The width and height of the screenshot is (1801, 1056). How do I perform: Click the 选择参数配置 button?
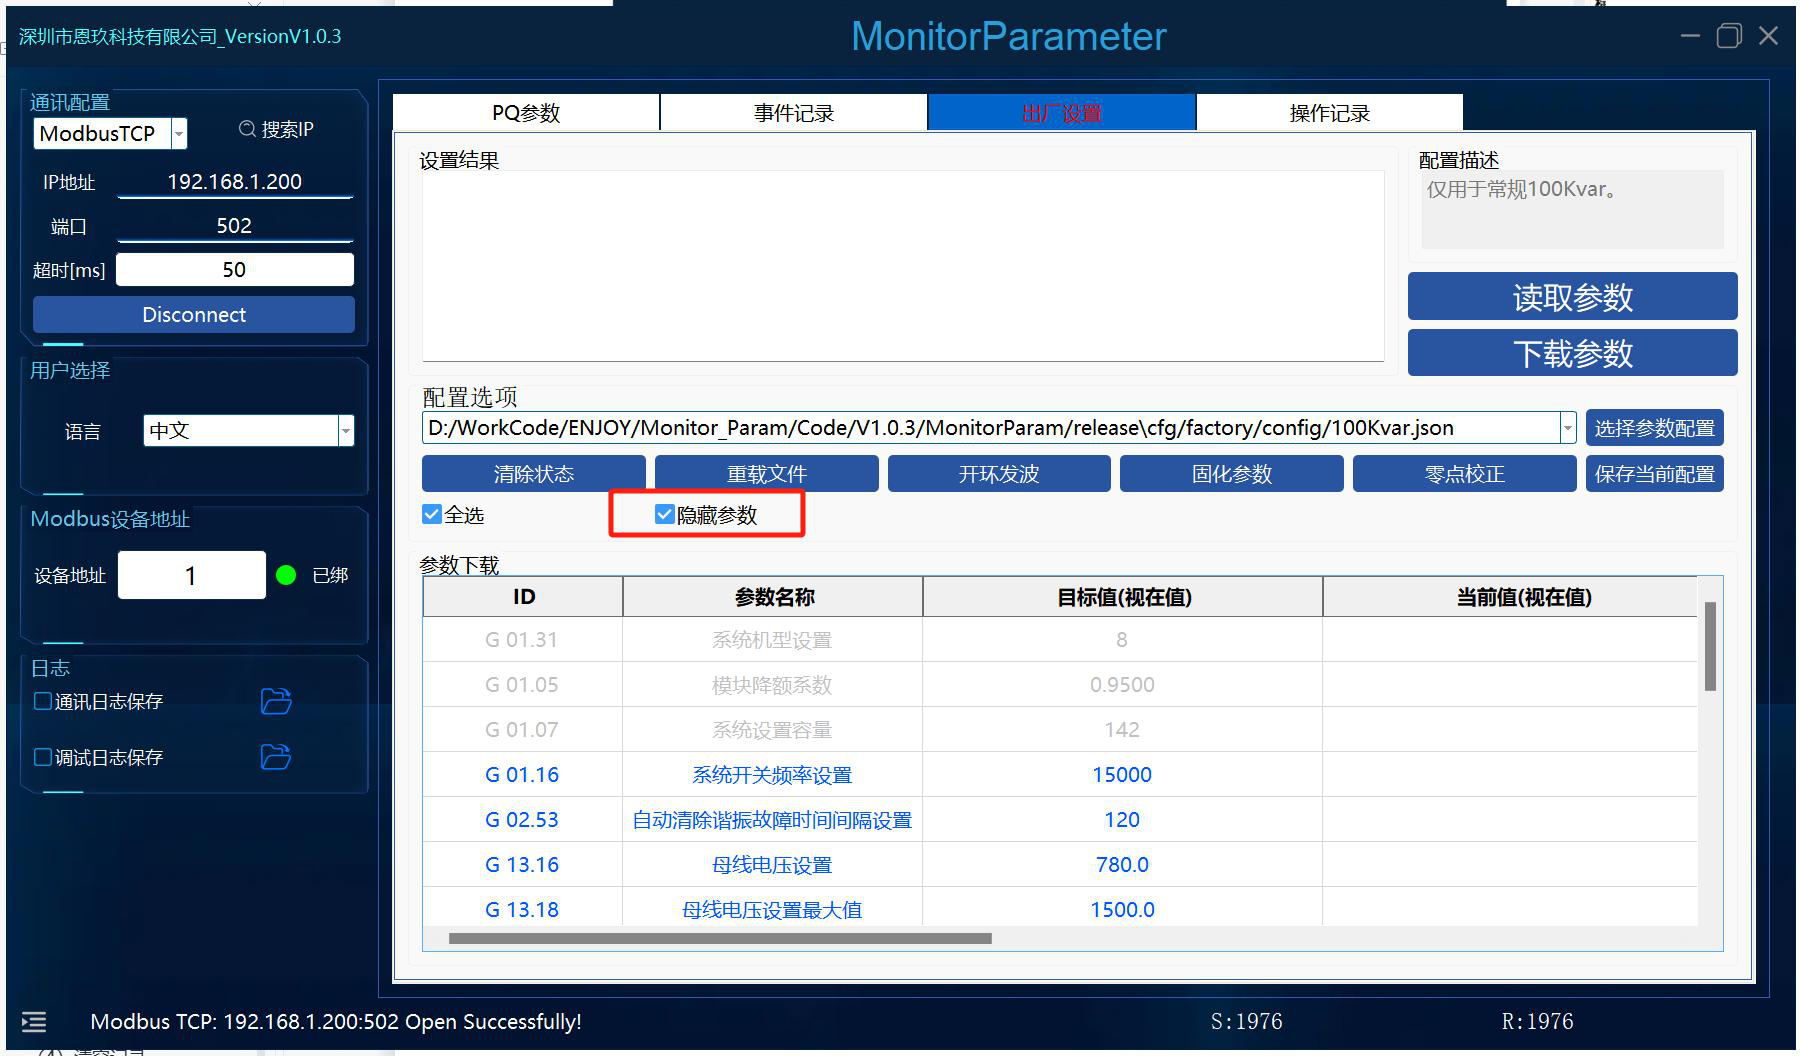coord(1655,428)
